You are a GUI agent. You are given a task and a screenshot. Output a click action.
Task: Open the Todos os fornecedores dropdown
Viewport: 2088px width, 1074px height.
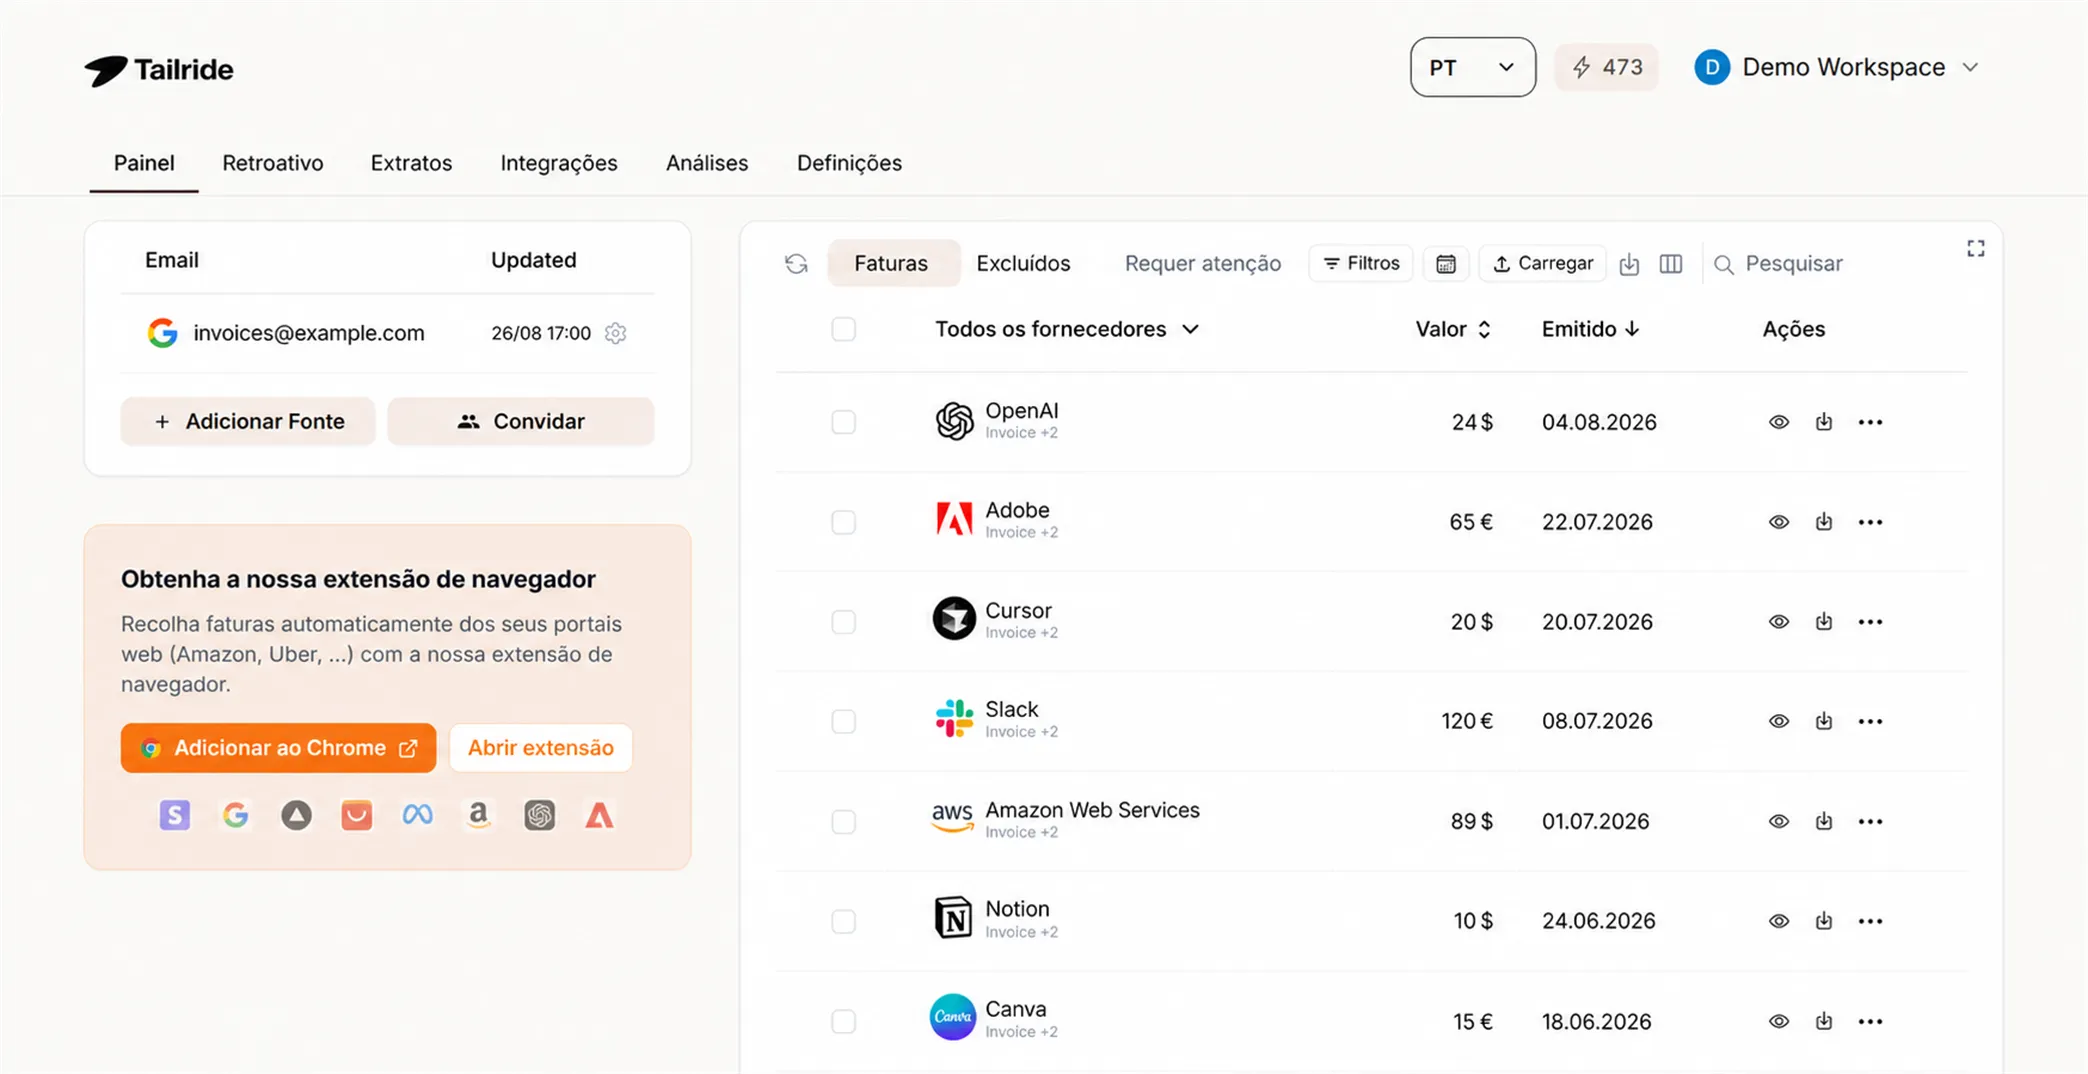click(1067, 329)
